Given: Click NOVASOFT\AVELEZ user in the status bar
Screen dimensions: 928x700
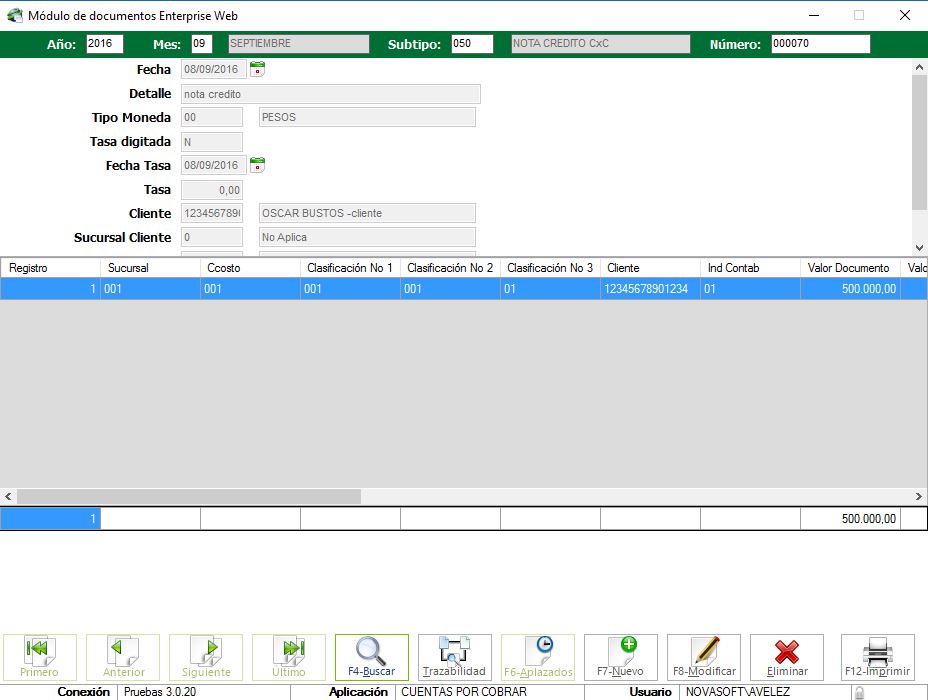Looking at the screenshot, I should tap(738, 692).
